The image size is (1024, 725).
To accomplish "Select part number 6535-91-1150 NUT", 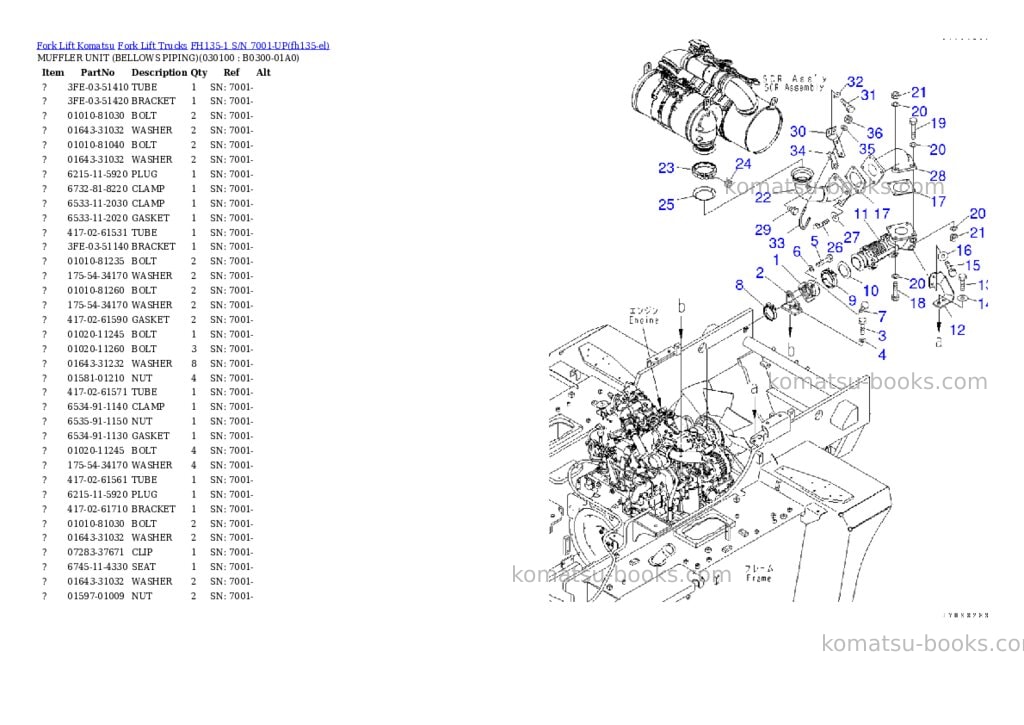I will [x=110, y=421].
